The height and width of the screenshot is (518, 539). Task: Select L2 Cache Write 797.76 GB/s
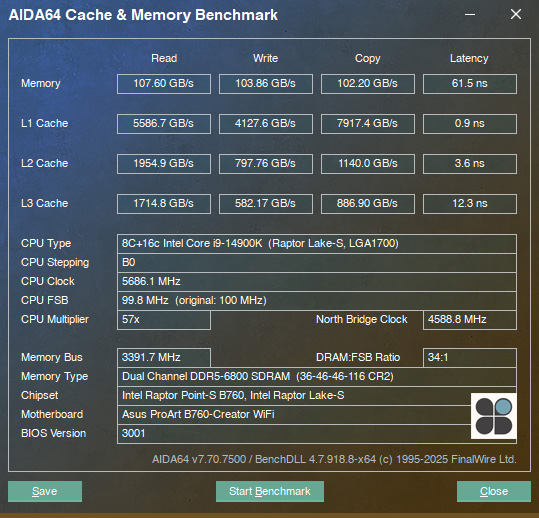(x=266, y=164)
